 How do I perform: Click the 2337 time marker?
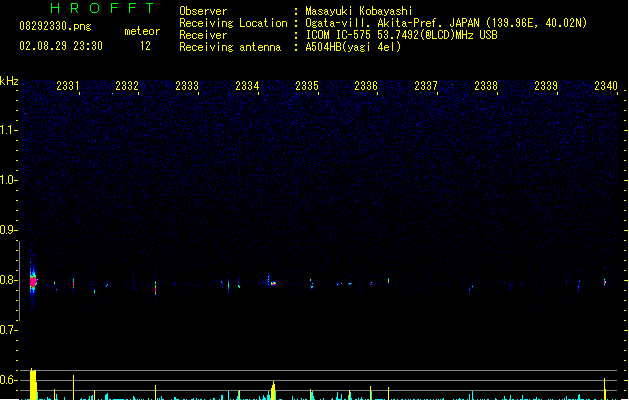426,86
